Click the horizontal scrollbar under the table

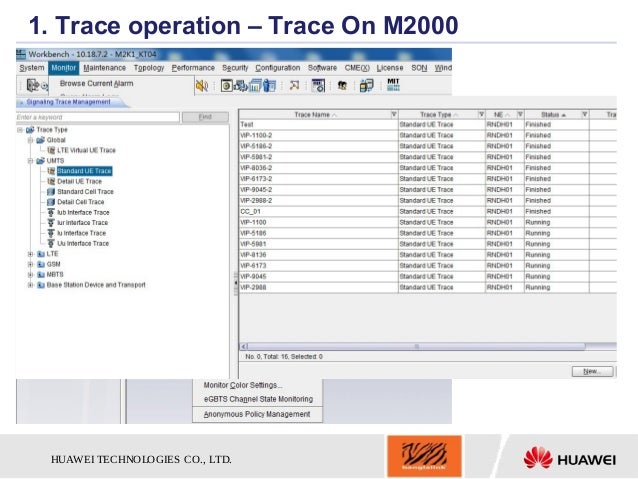[416, 346]
